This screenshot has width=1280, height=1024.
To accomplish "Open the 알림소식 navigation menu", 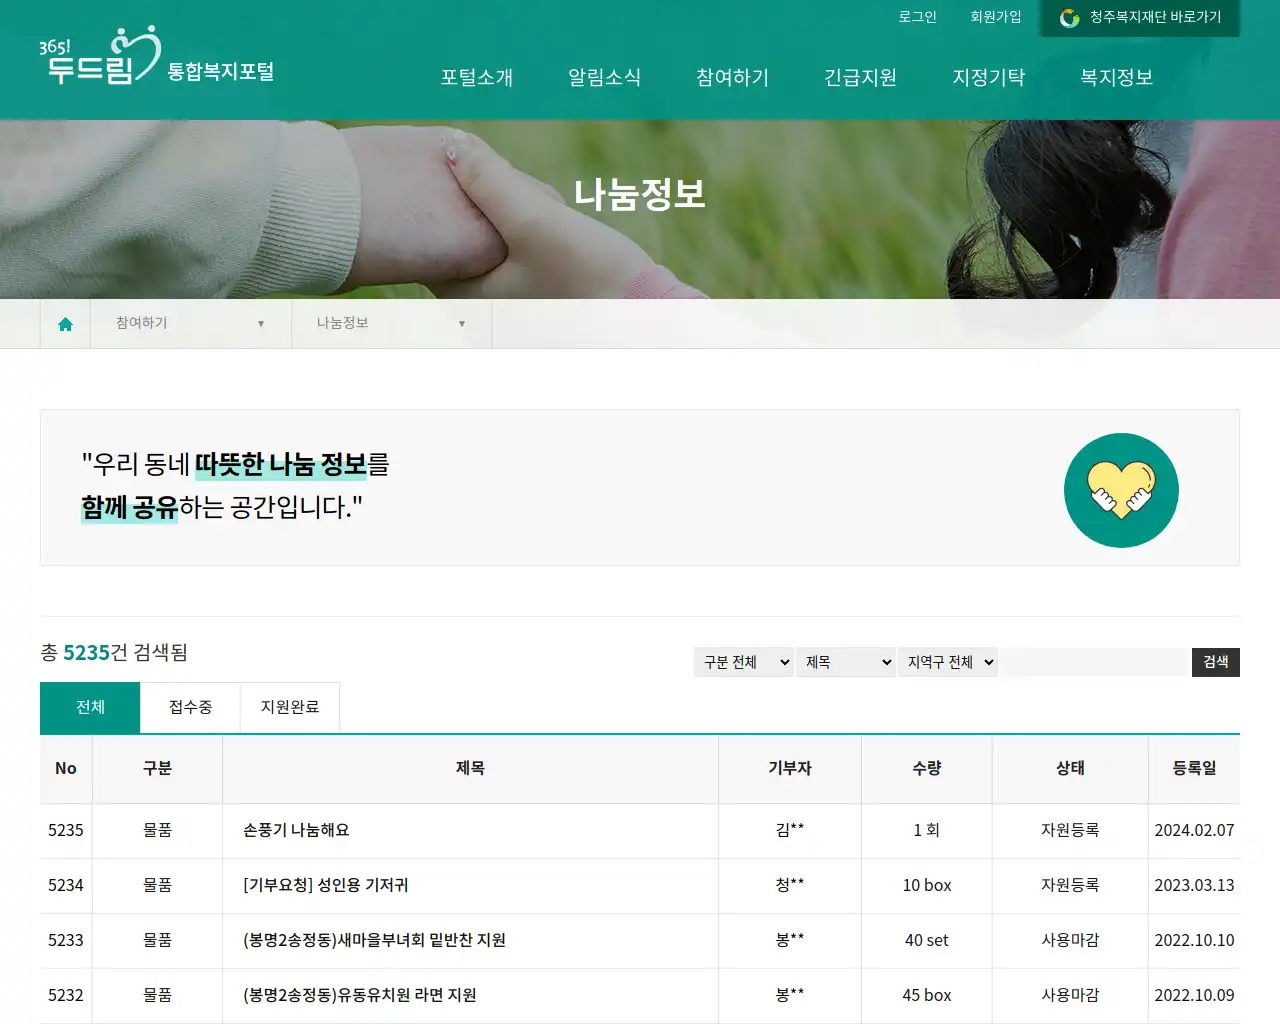I will pos(604,78).
